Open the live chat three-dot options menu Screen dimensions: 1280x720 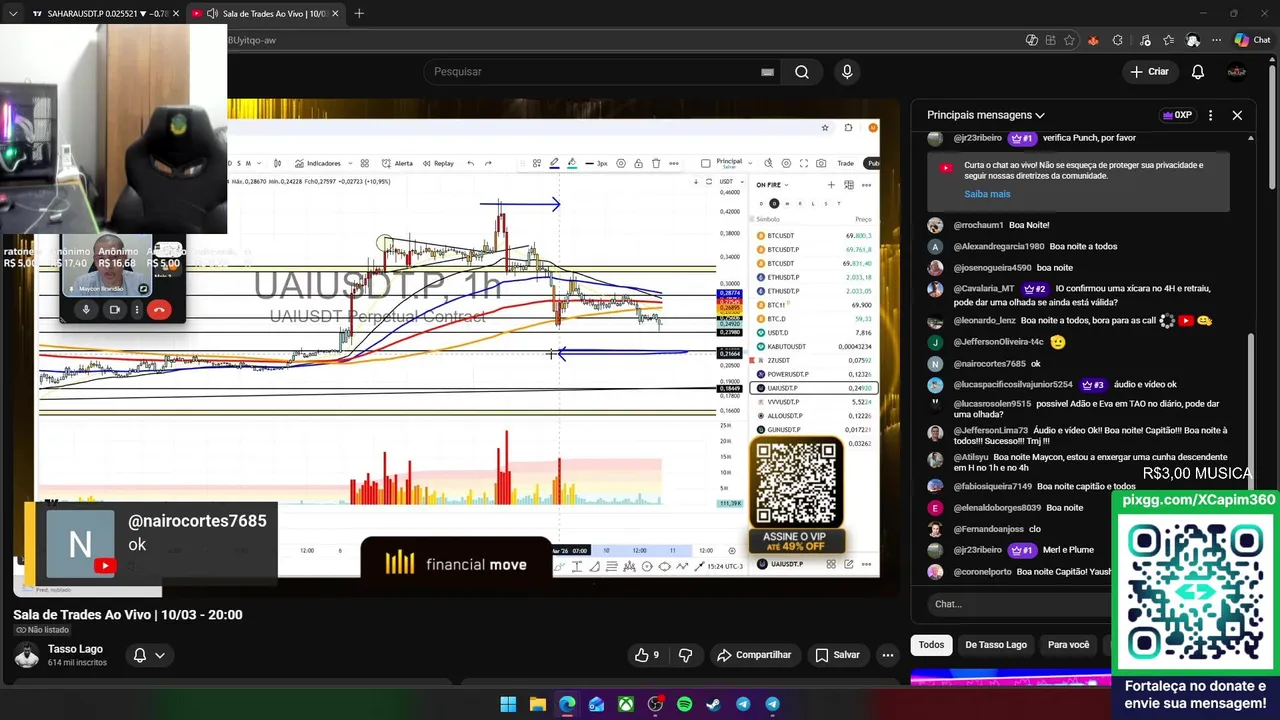[x=1211, y=115]
